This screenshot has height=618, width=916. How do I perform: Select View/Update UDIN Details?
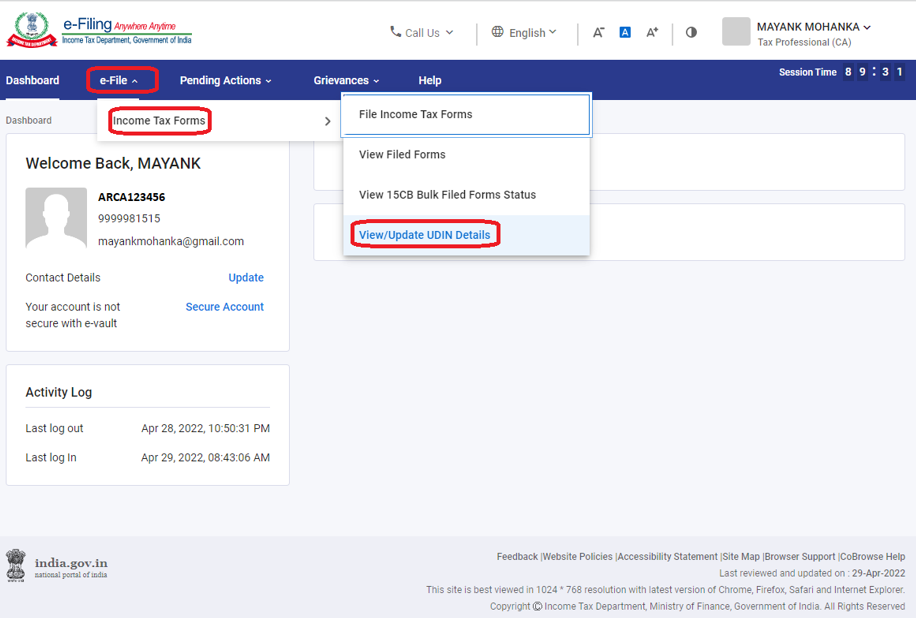click(466, 235)
